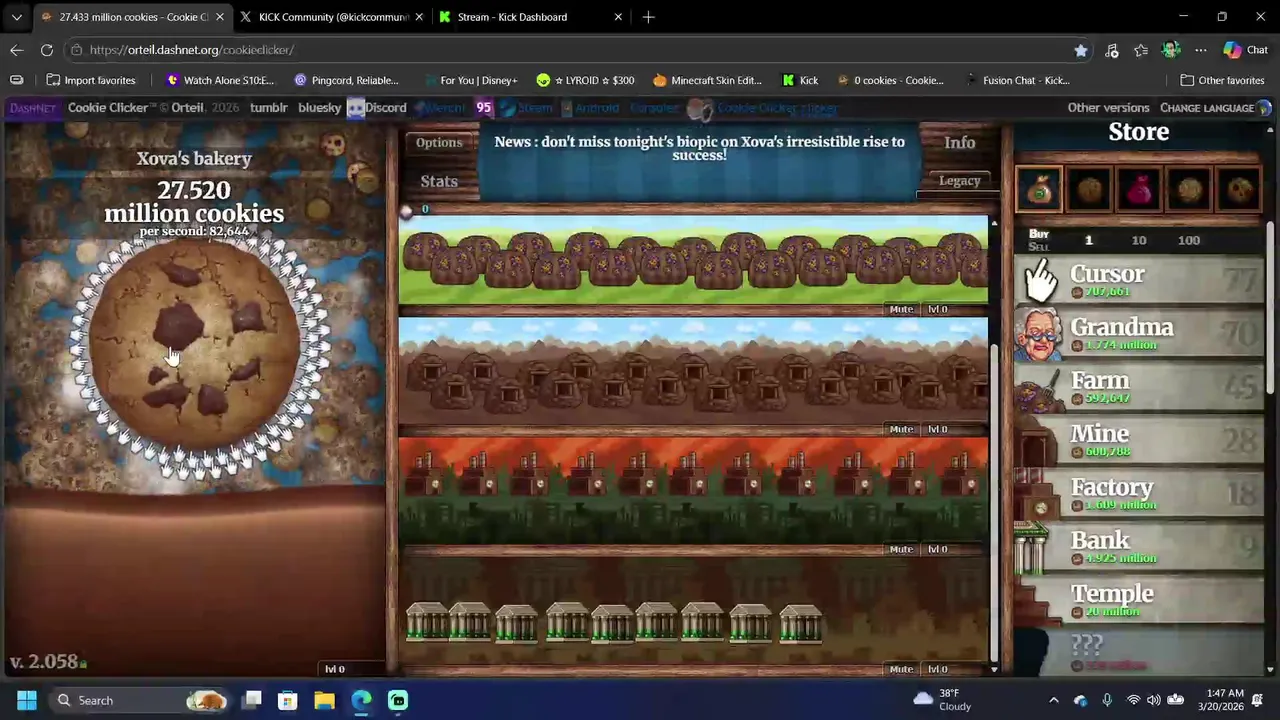
Task: Click the microphone icon in system tray
Action: tap(1107, 700)
